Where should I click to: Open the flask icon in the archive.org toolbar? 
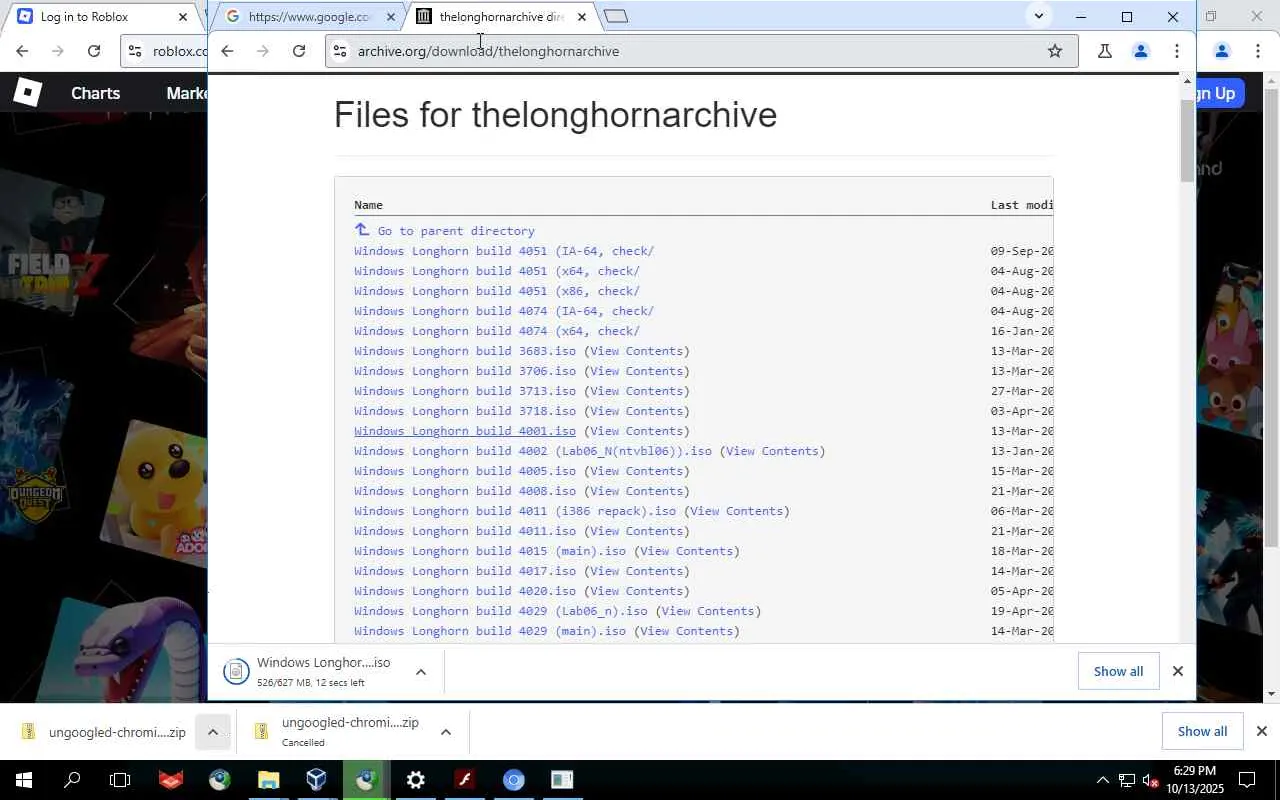click(x=1105, y=51)
